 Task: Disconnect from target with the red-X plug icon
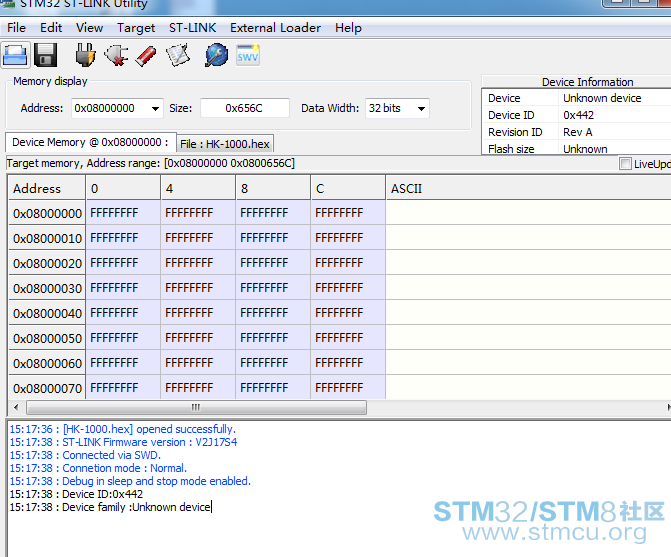pos(116,55)
